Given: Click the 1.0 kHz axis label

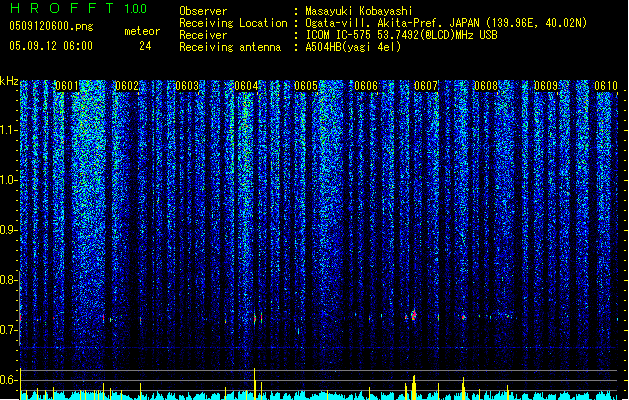Looking at the screenshot, I should click(9, 180).
